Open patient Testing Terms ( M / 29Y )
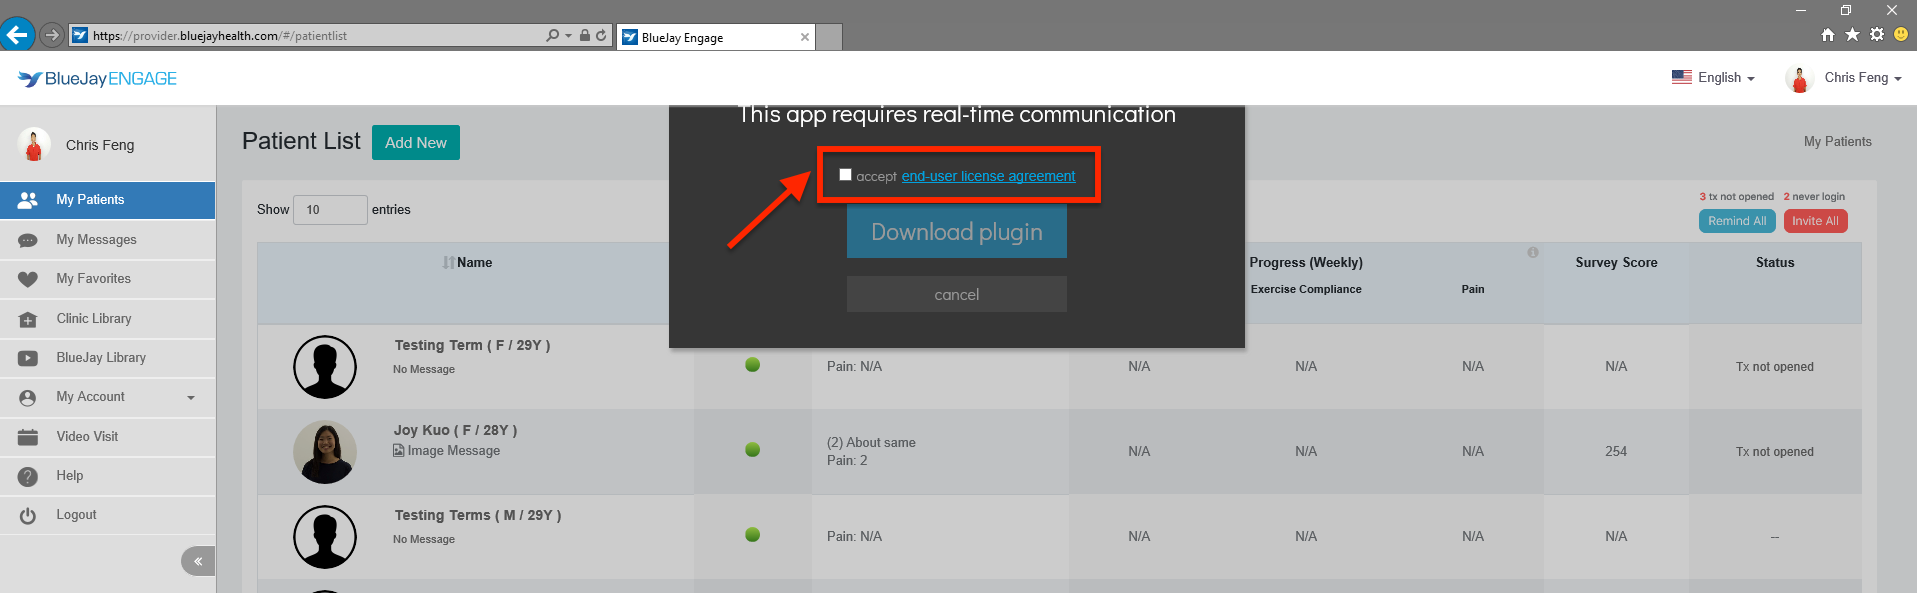Viewport: 1917px width, 593px height. (478, 515)
